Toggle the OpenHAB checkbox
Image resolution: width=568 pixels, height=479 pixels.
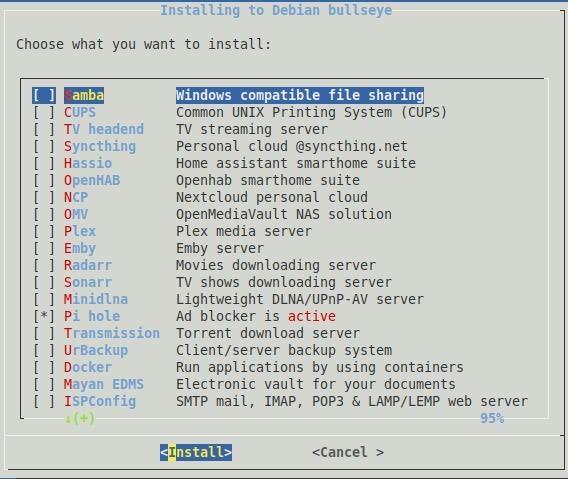click(44, 180)
